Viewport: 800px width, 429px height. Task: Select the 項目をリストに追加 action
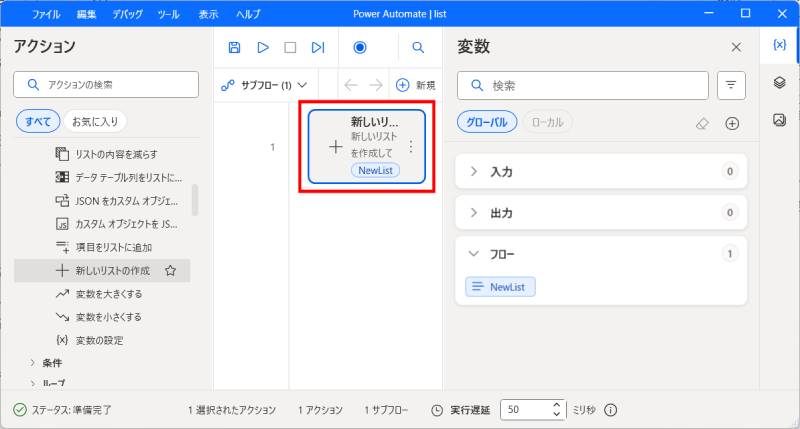tap(102, 247)
